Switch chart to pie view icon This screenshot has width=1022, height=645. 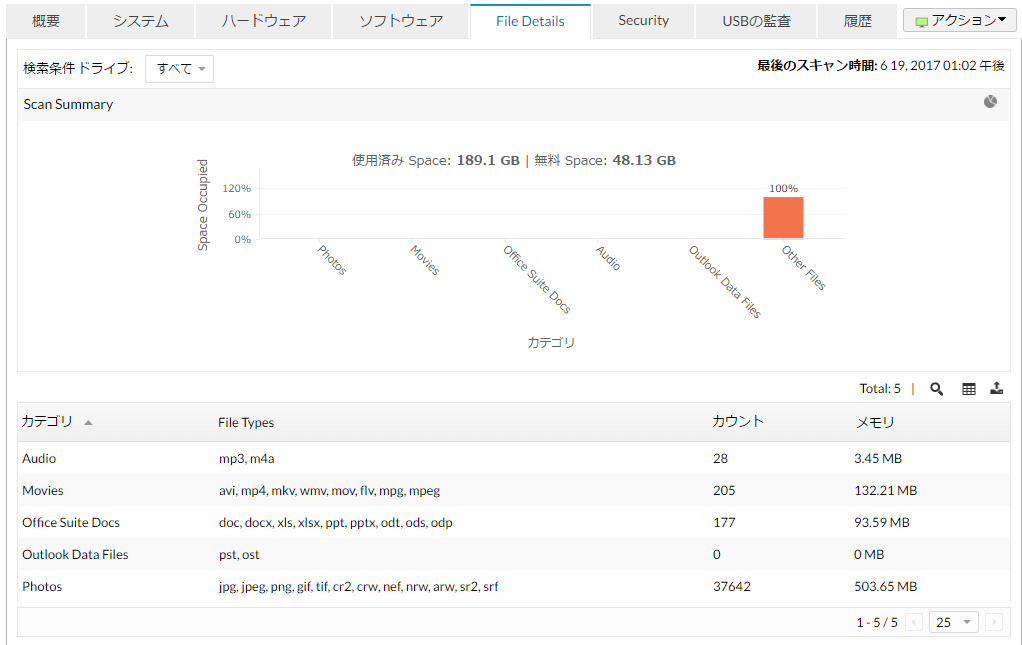tap(990, 102)
